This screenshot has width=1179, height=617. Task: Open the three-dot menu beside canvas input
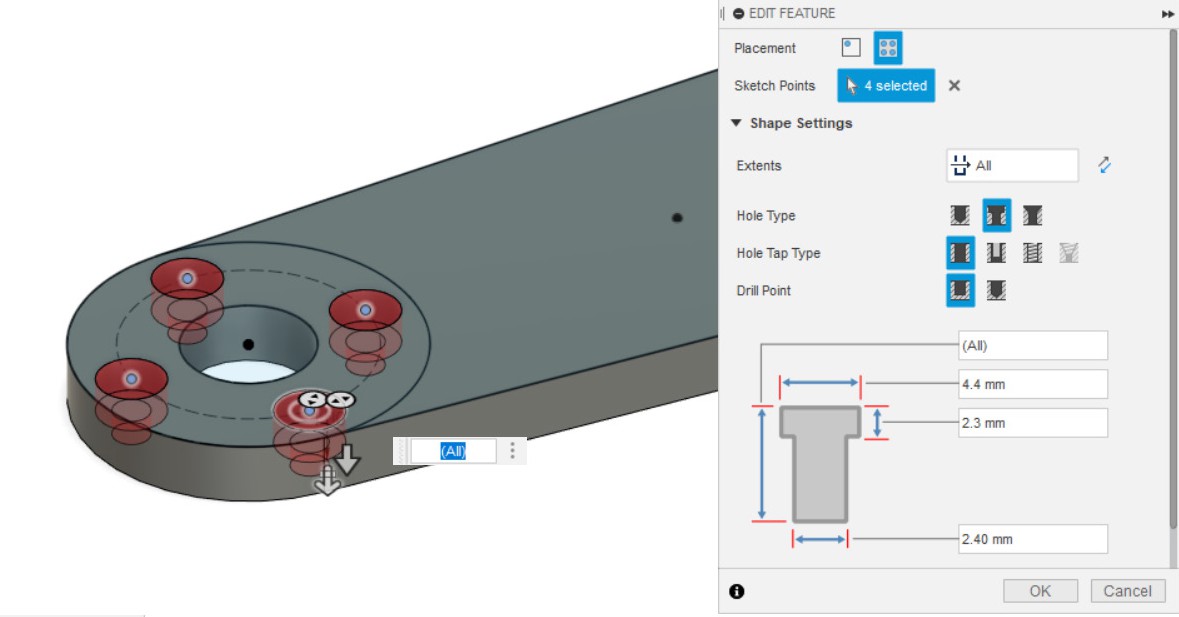pos(513,451)
